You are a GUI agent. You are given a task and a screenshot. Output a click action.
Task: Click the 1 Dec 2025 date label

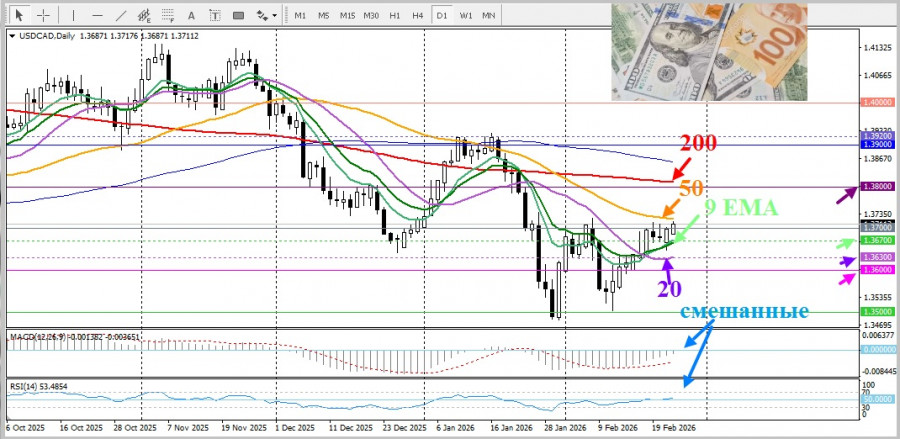pyautogui.click(x=296, y=429)
